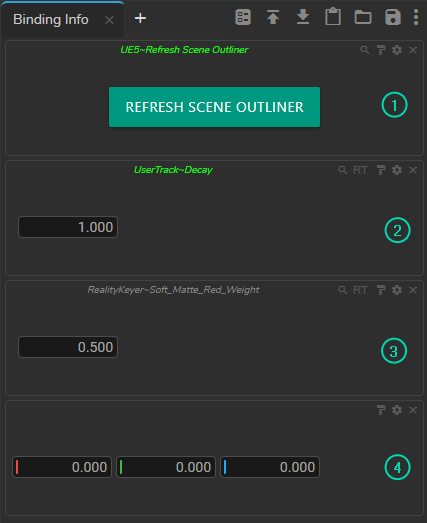Click the red channel value field
The height and width of the screenshot is (523, 427).
click(62, 467)
